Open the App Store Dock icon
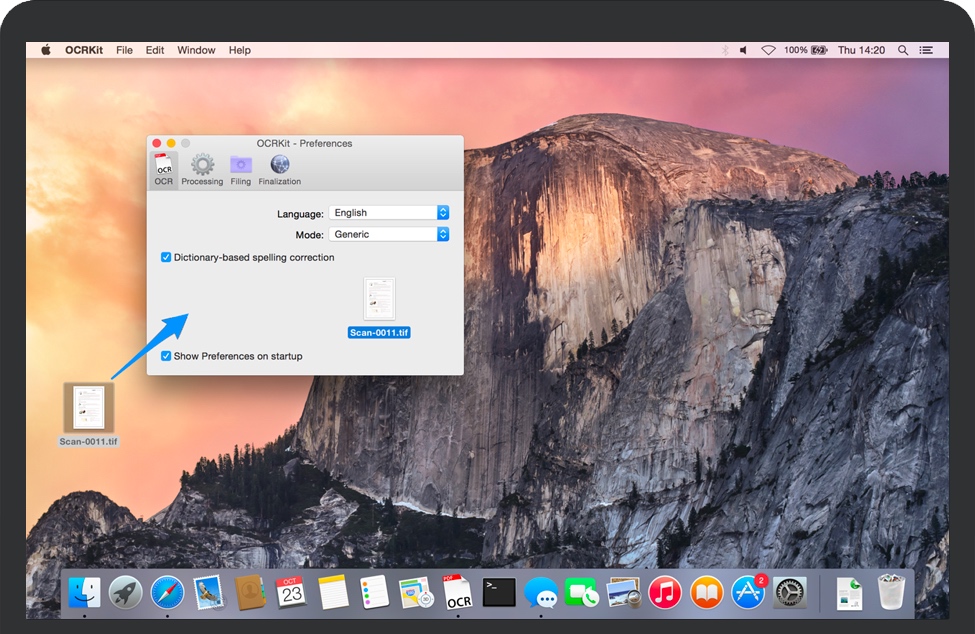The width and height of the screenshot is (975, 634). (x=748, y=592)
